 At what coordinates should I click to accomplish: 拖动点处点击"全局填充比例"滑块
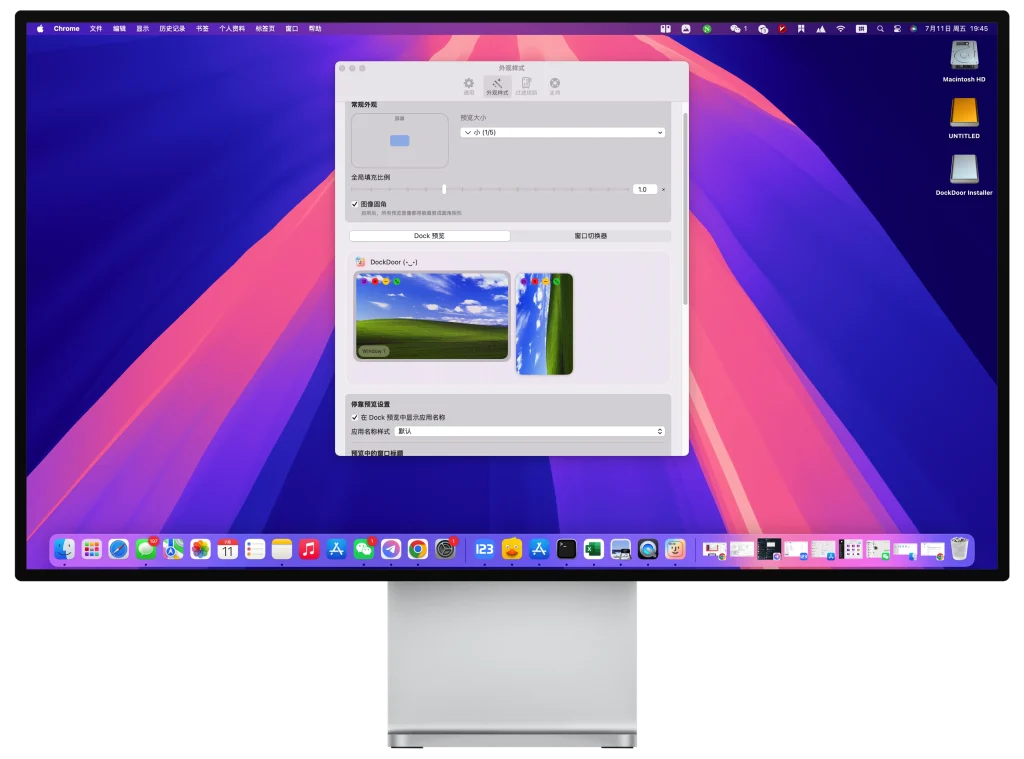coord(444,189)
